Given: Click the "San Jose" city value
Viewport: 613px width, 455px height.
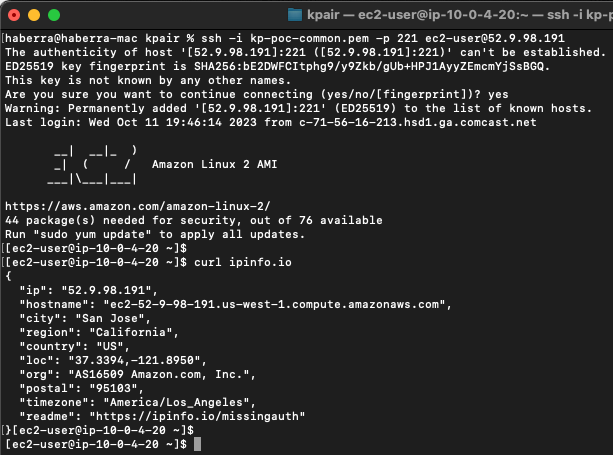Looking at the screenshot, I should pos(110,318).
